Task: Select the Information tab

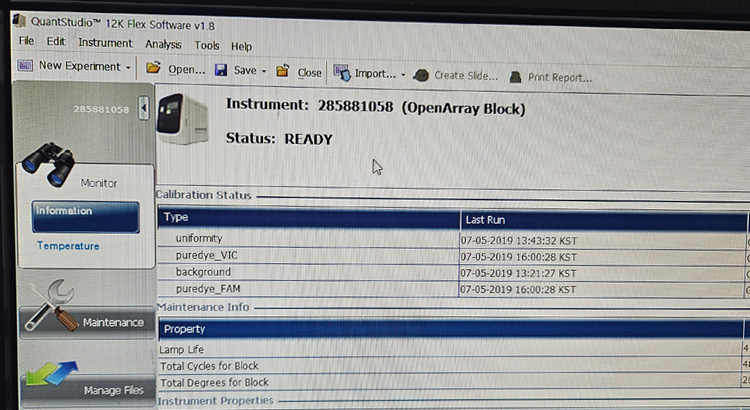Action: (84, 212)
